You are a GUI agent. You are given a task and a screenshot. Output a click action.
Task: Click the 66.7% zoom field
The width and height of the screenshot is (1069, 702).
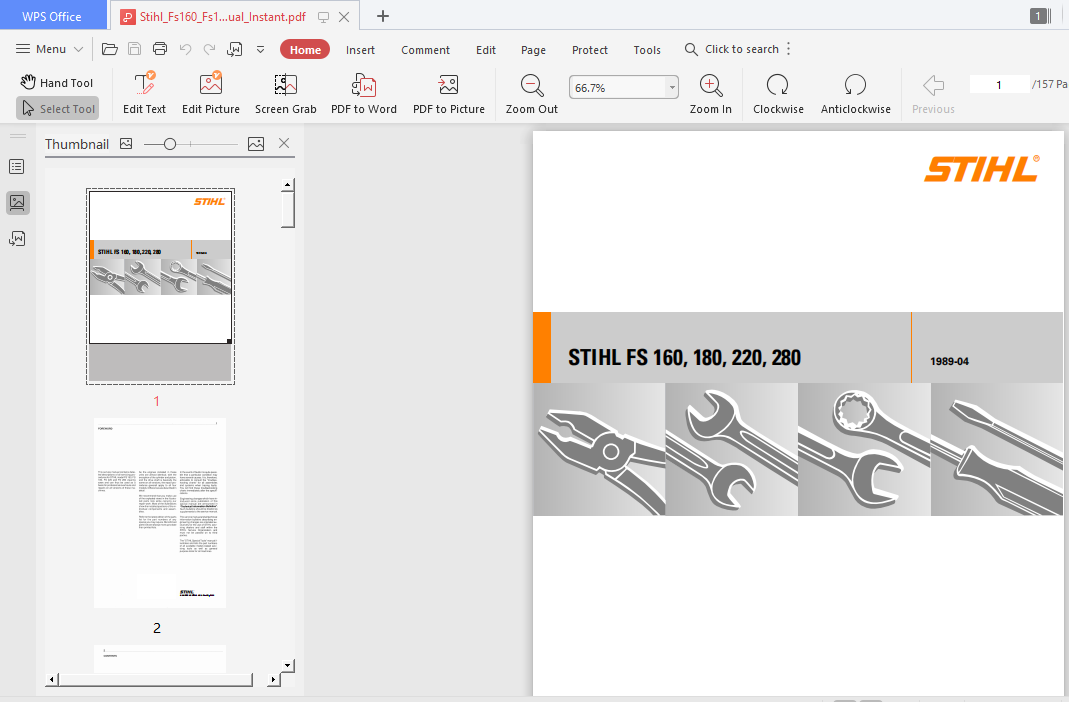pos(618,87)
